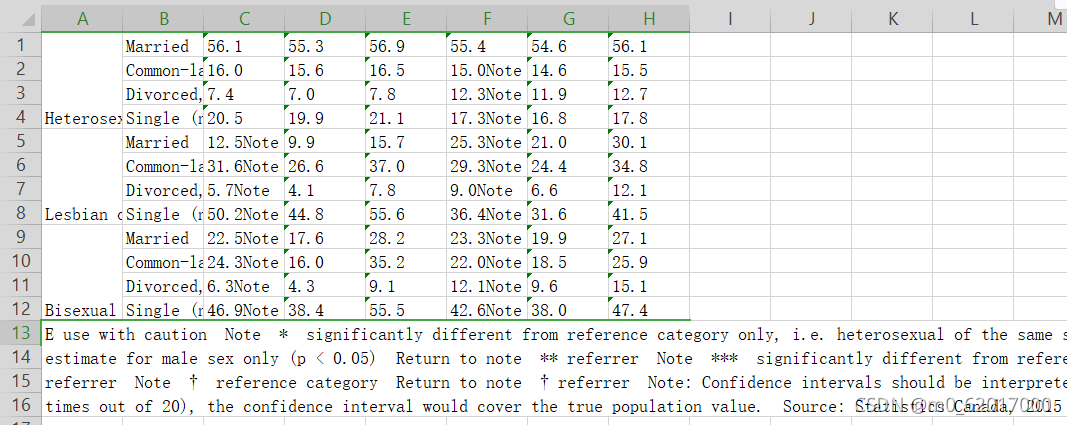
Task: Select row 16 header
Action: 20,405
